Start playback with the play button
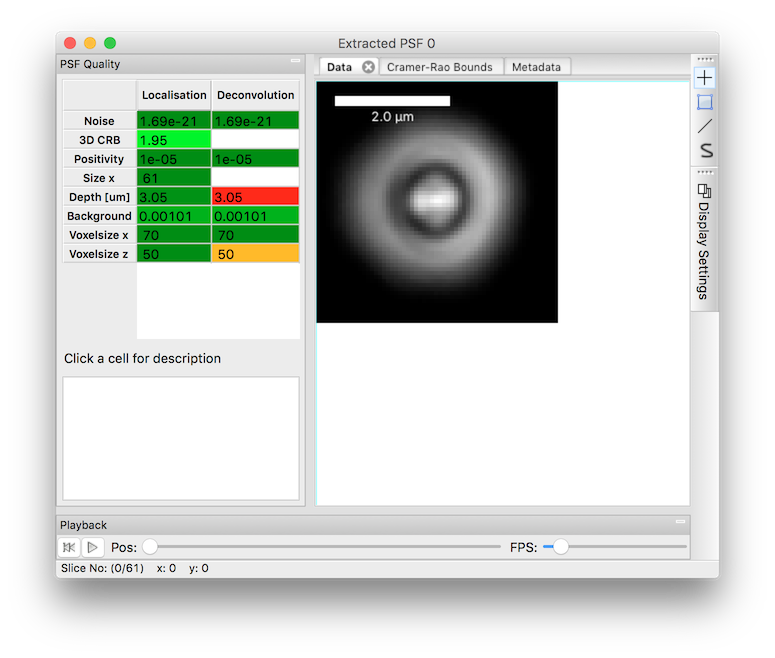775x658 pixels. [x=92, y=547]
